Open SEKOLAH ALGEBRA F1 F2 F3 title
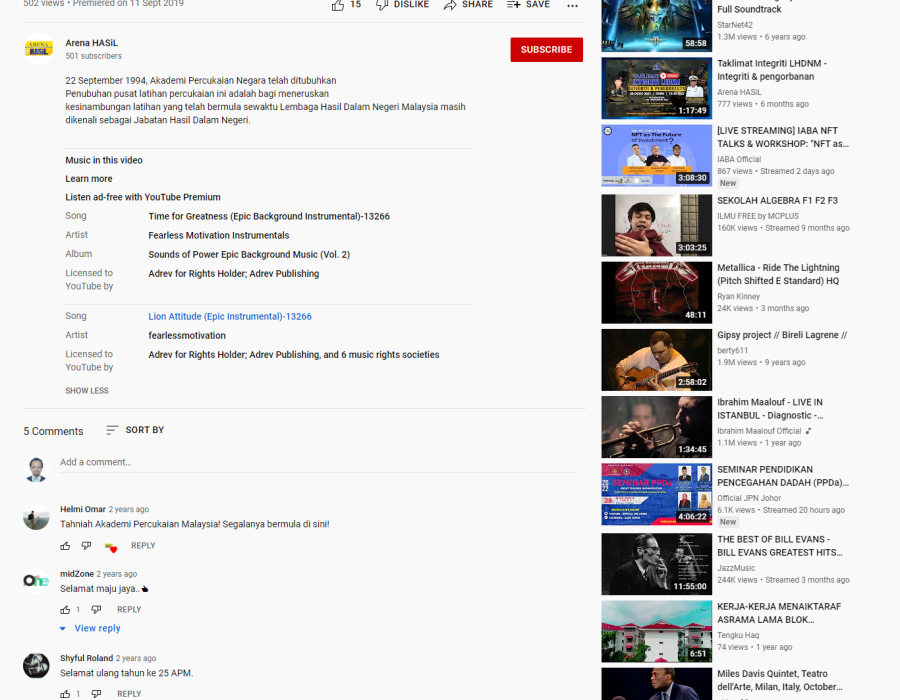This screenshot has height=700, width=900. (x=777, y=200)
